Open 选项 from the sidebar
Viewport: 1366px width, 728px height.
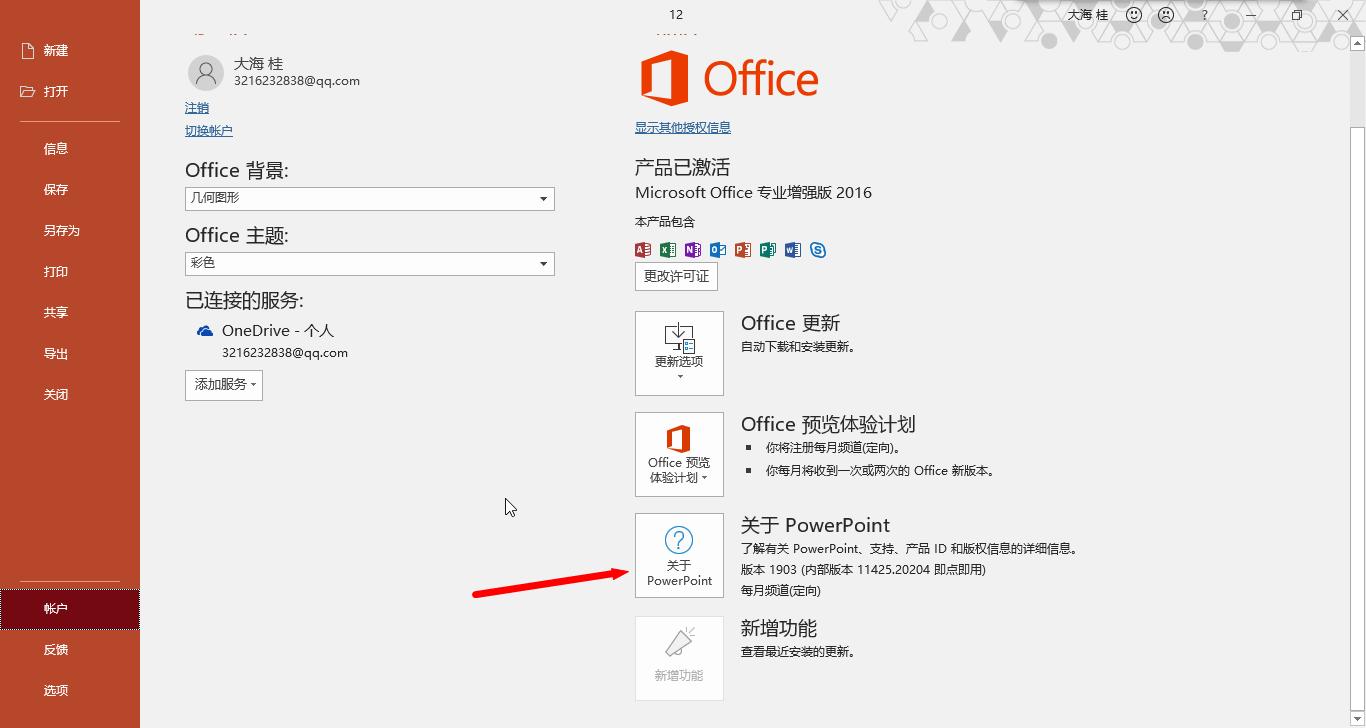[56, 691]
